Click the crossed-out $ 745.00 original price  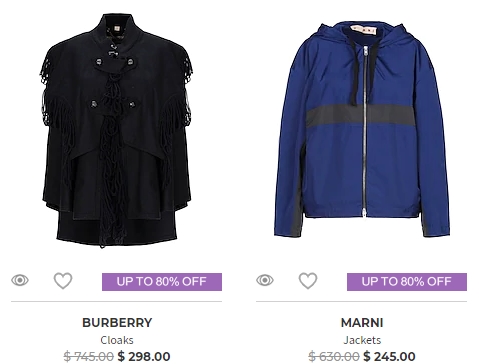click(x=89, y=356)
